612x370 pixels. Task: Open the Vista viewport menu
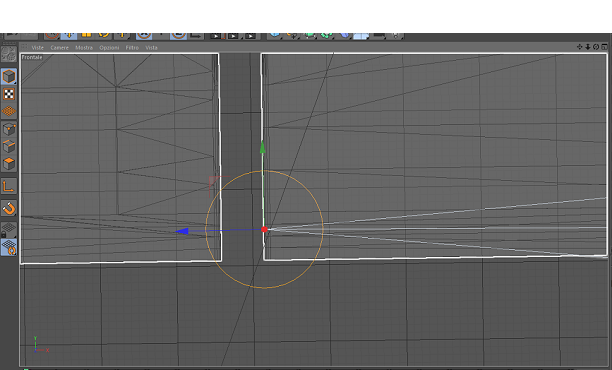151,48
